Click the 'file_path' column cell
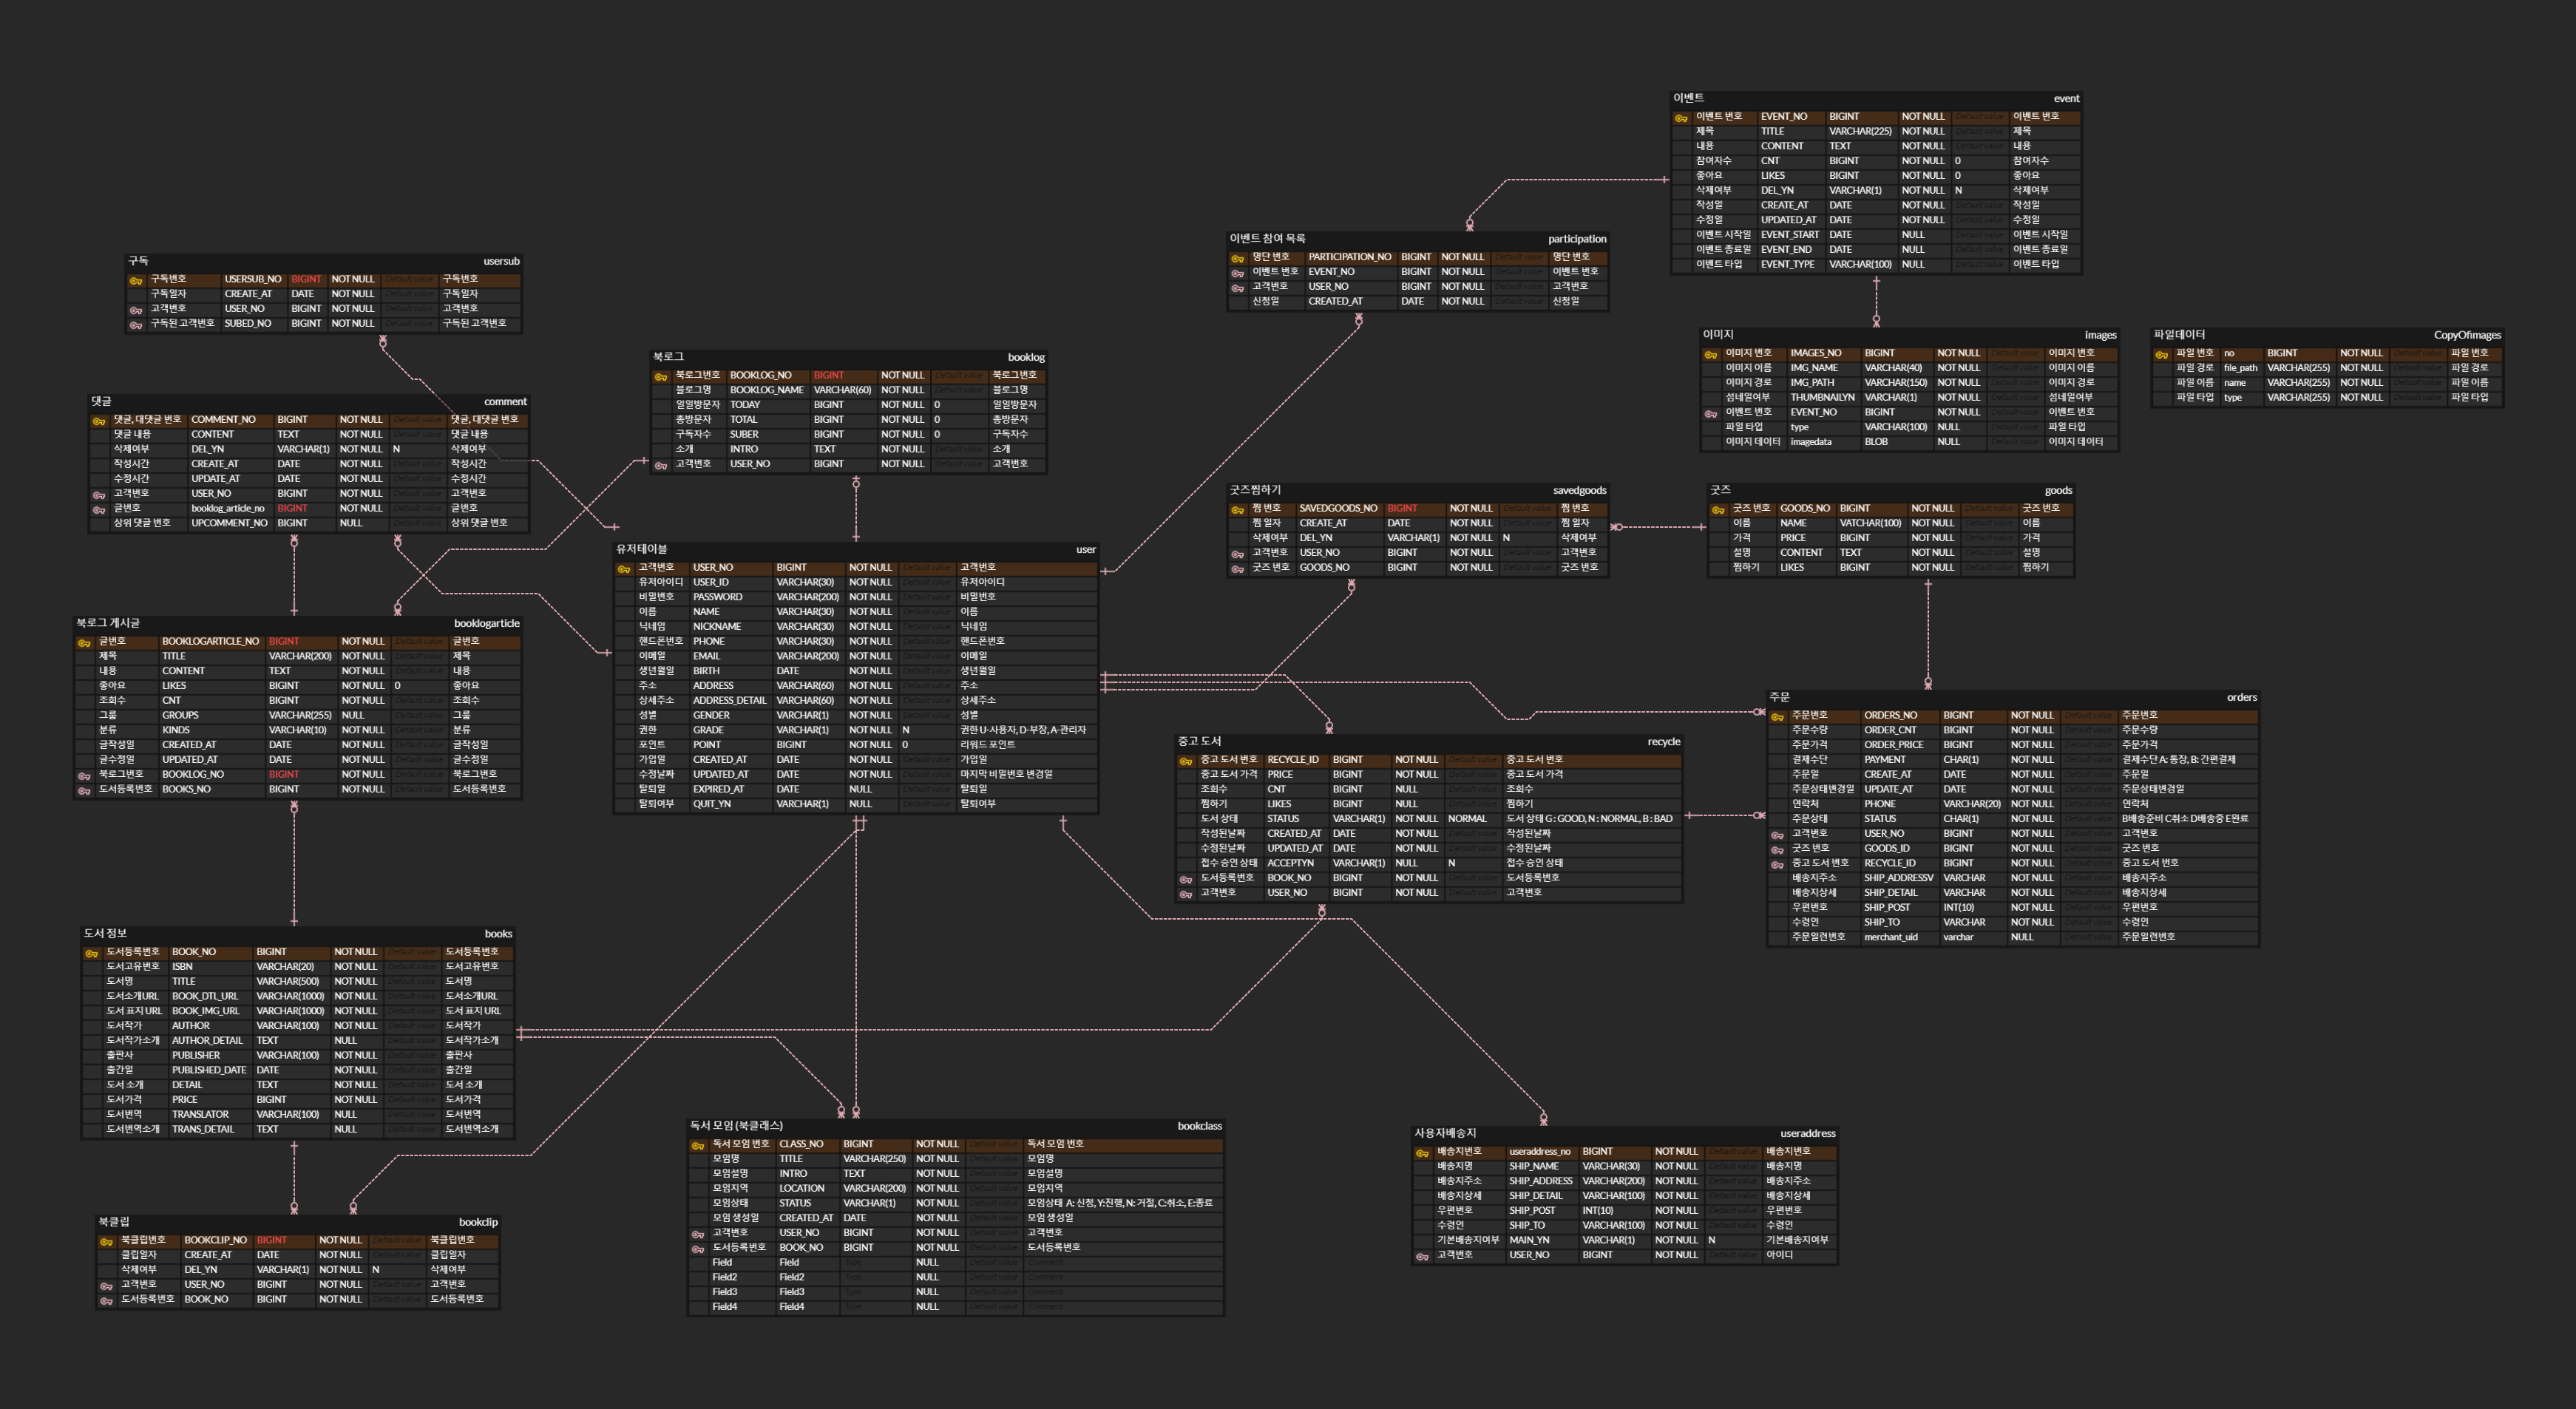2576x1409 pixels. (x=2241, y=368)
